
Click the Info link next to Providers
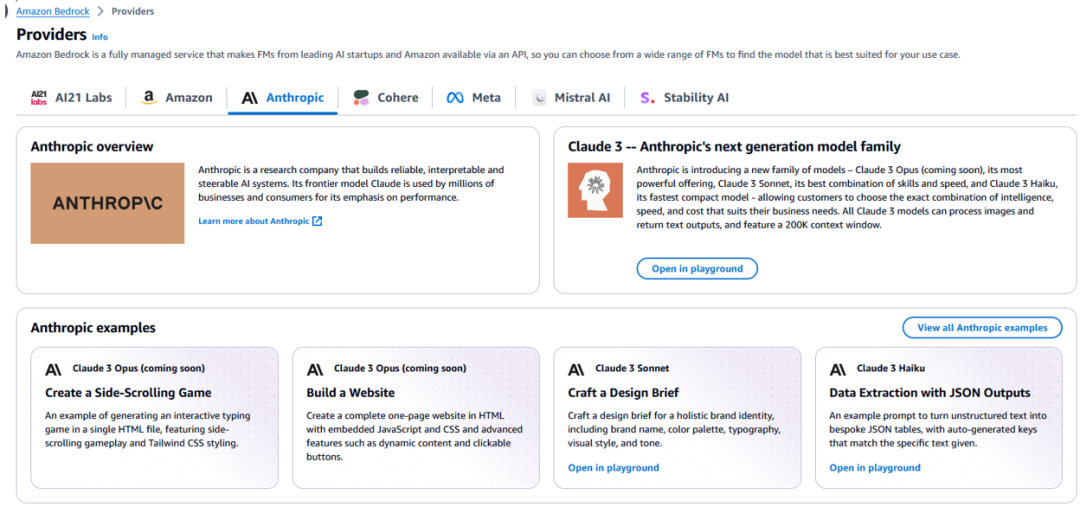point(100,37)
